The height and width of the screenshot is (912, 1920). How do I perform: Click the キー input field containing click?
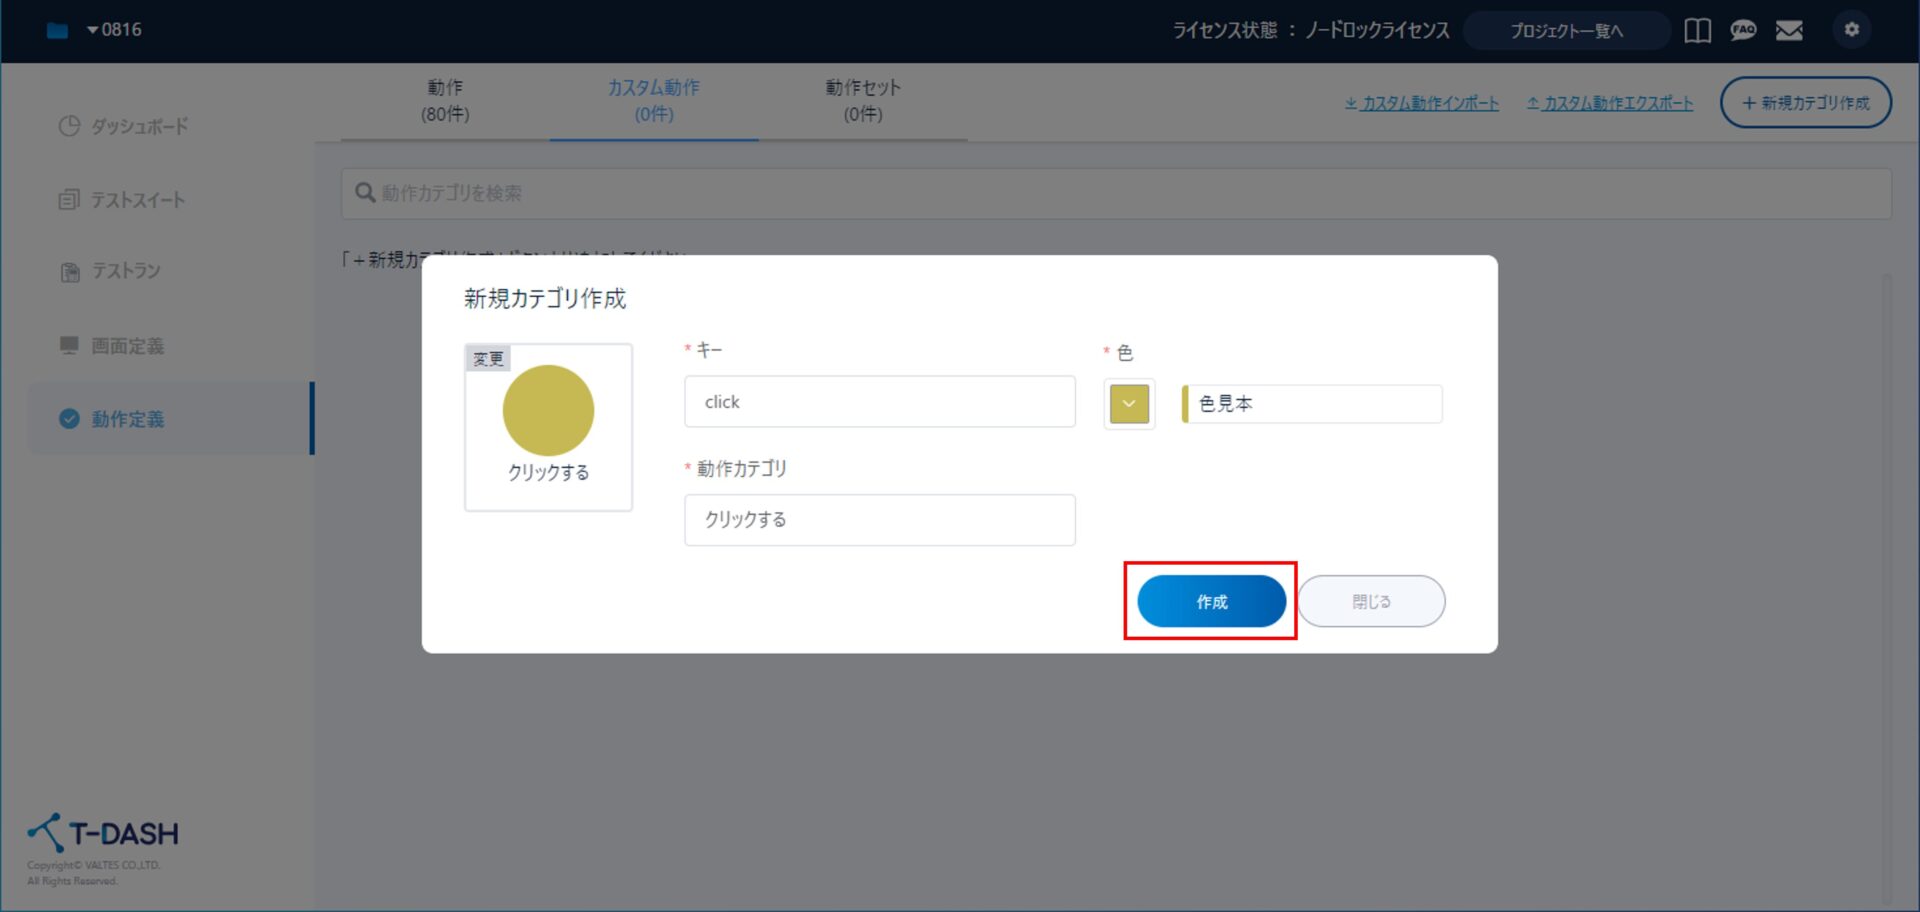(x=879, y=402)
